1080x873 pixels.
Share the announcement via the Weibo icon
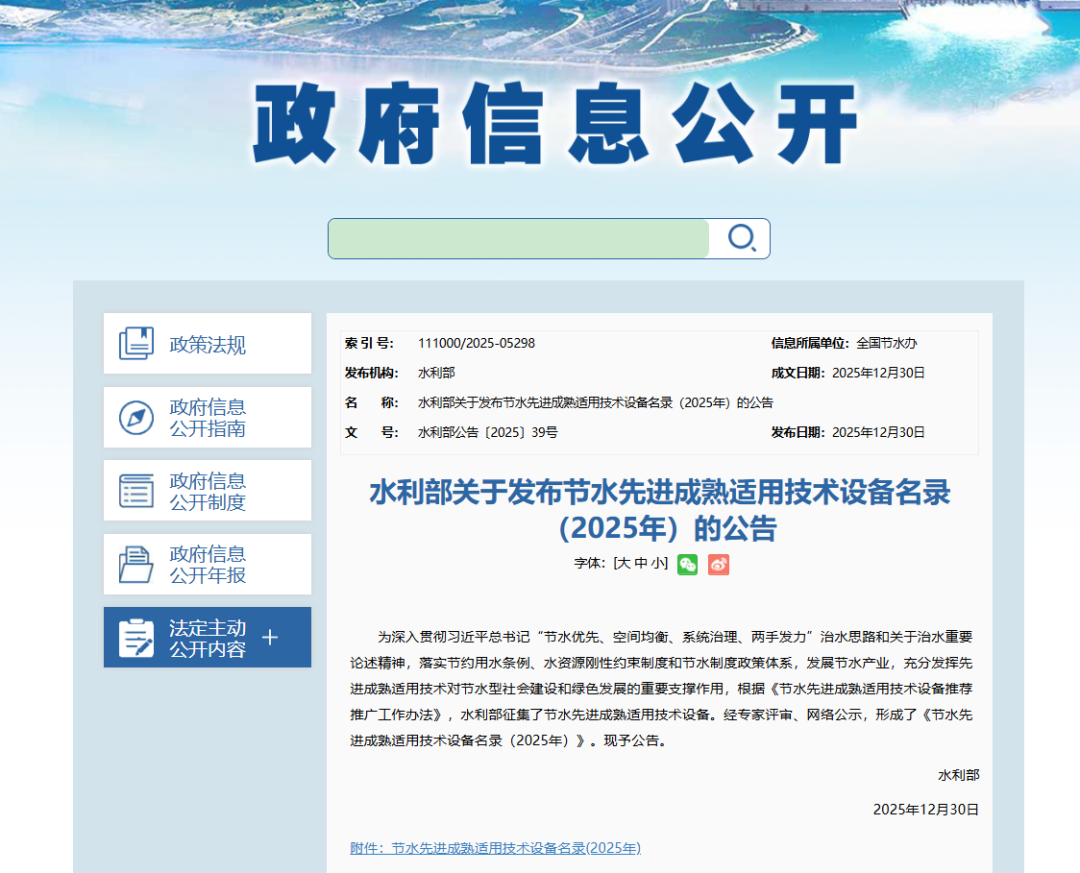(x=718, y=565)
